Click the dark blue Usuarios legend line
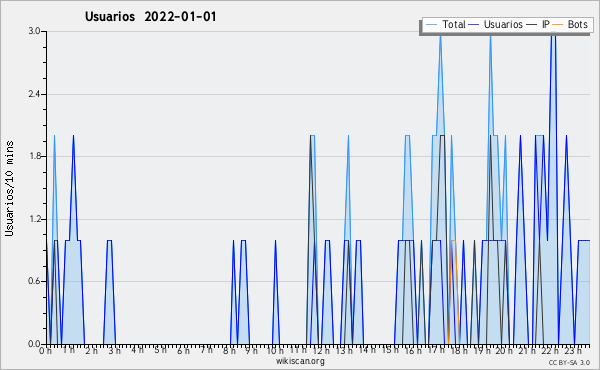 [x=474, y=25]
